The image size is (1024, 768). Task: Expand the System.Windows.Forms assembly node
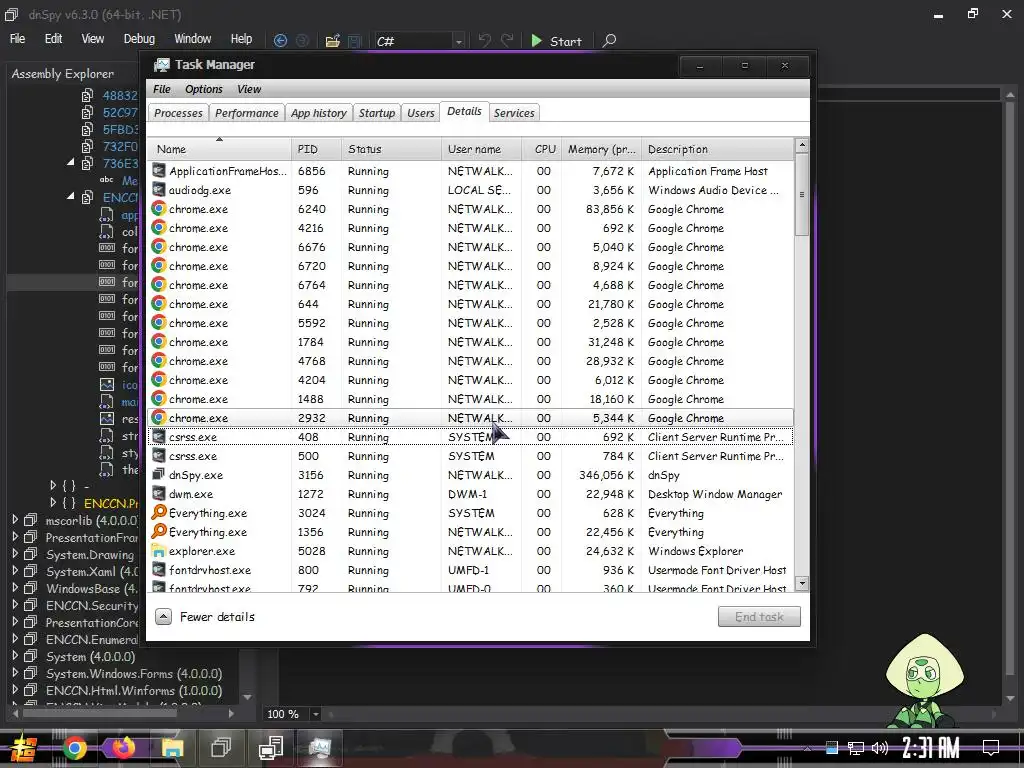(15, 673)
